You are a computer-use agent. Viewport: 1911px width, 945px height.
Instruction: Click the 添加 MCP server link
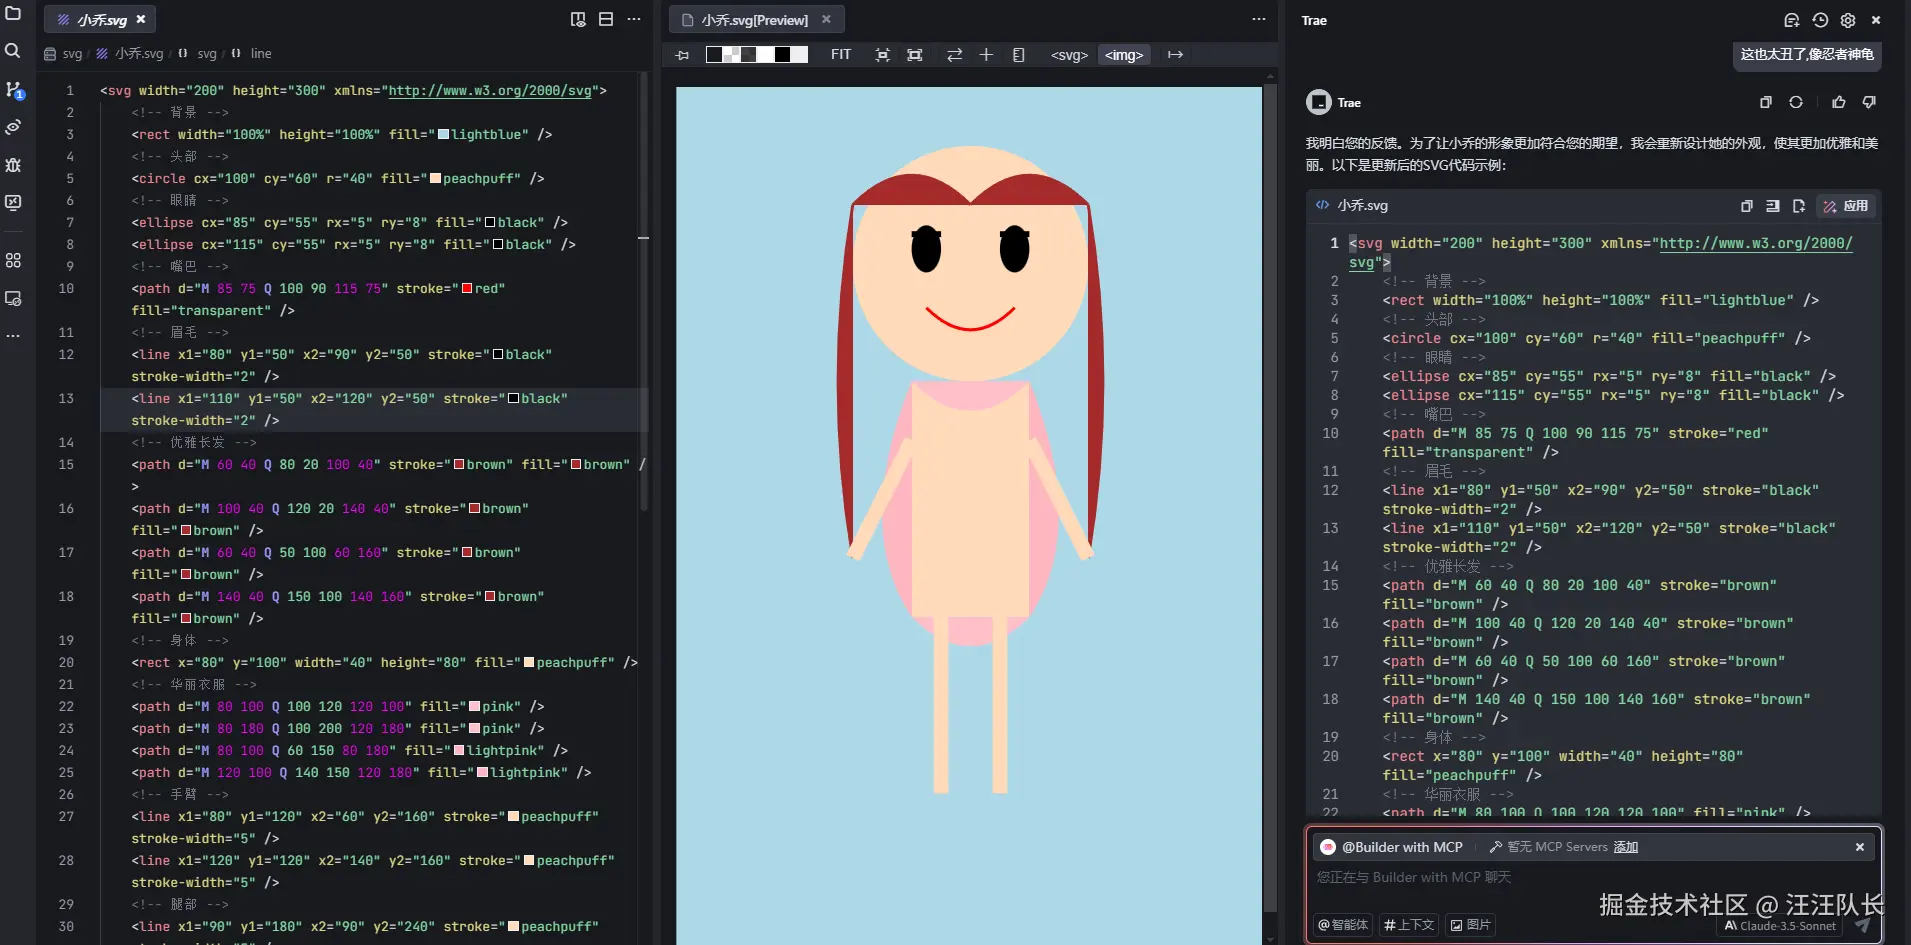tap(1625, 847)
